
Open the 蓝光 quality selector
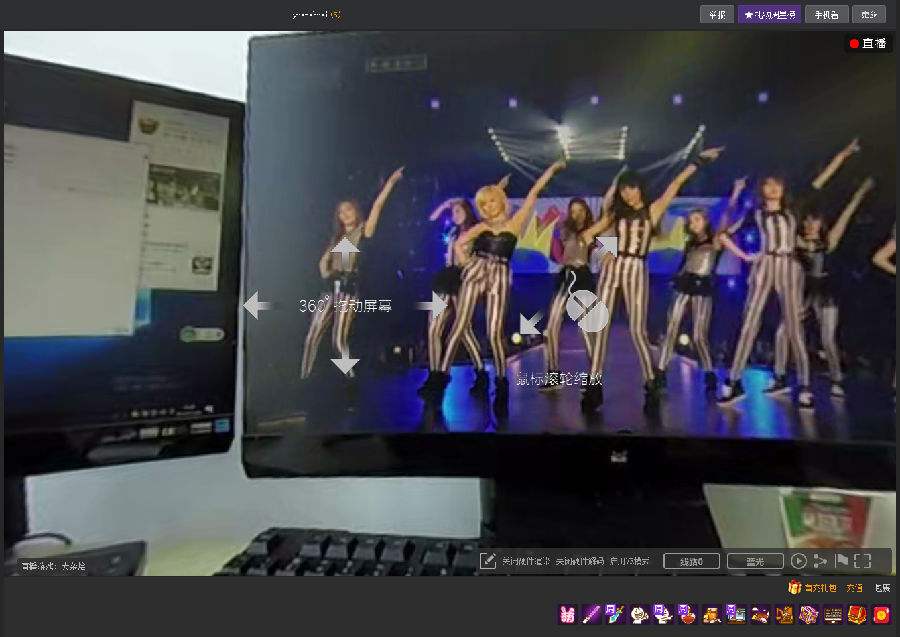tap(755, 561)
